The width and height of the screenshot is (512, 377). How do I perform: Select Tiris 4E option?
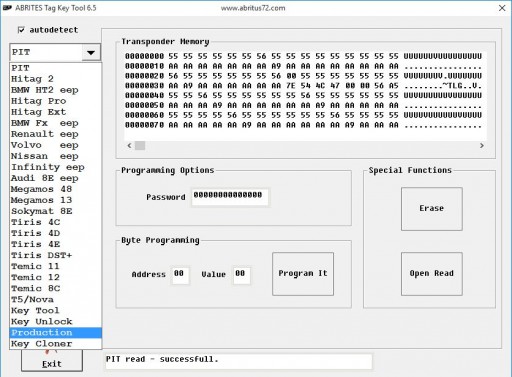pyautogui.click(x=55, y=244)
